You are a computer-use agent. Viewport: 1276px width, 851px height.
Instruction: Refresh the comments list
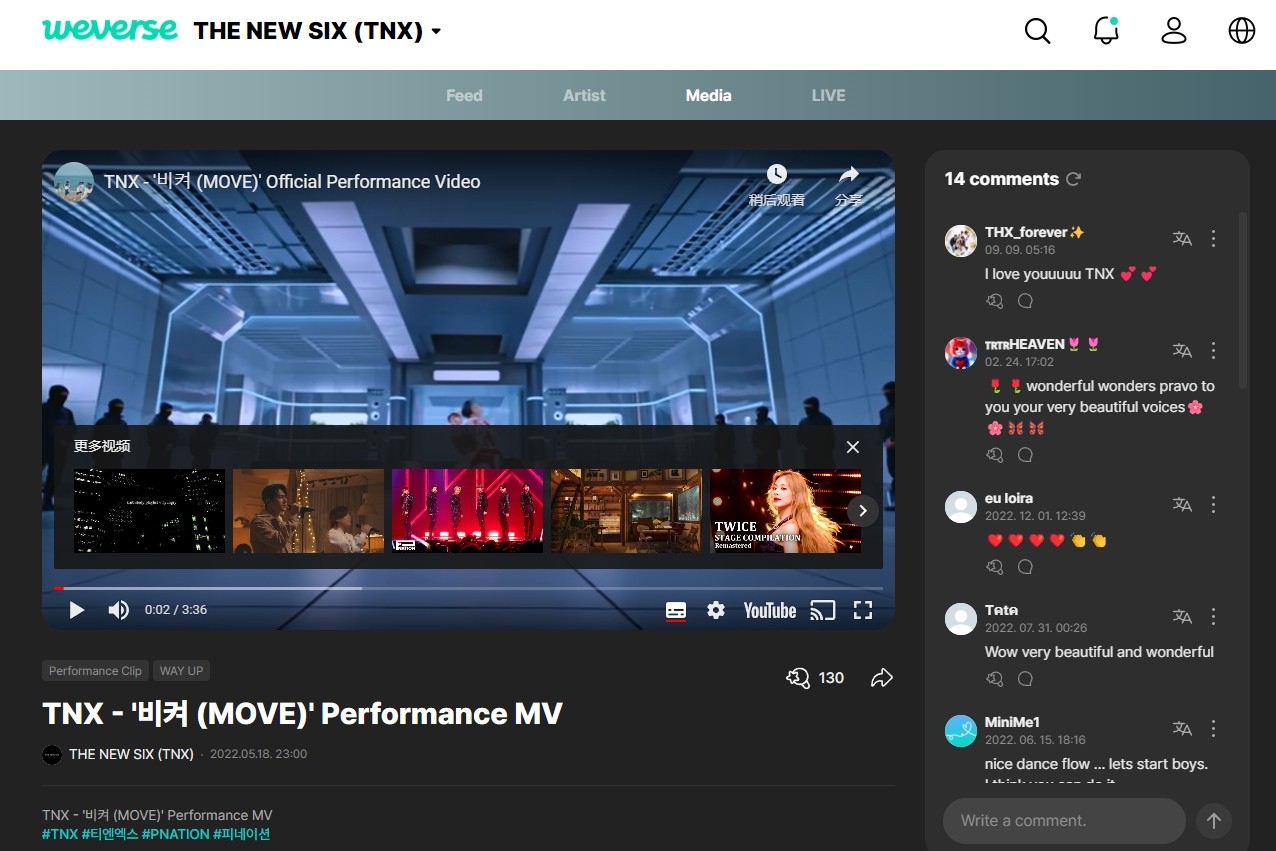(1073, 179)
